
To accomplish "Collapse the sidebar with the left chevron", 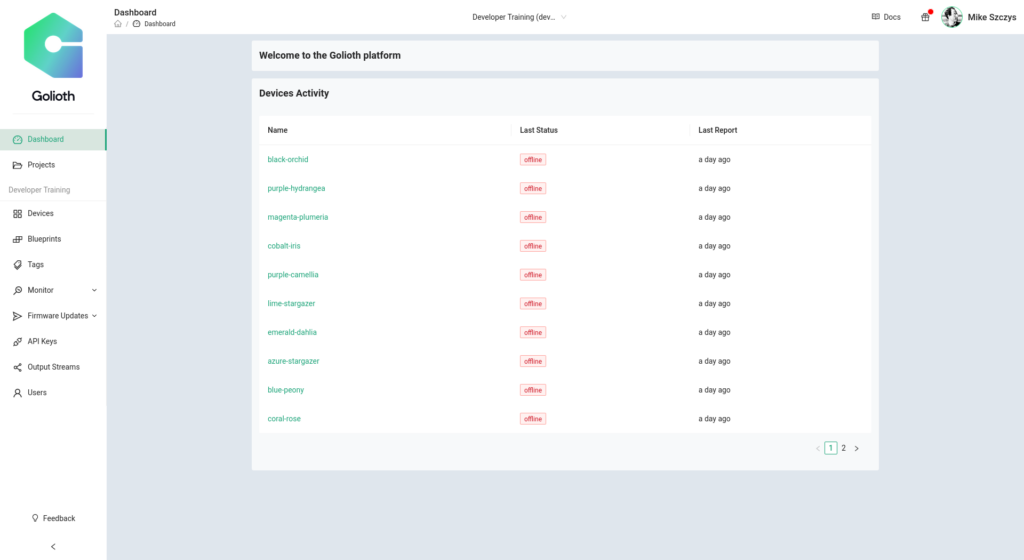I will (53, 546).
